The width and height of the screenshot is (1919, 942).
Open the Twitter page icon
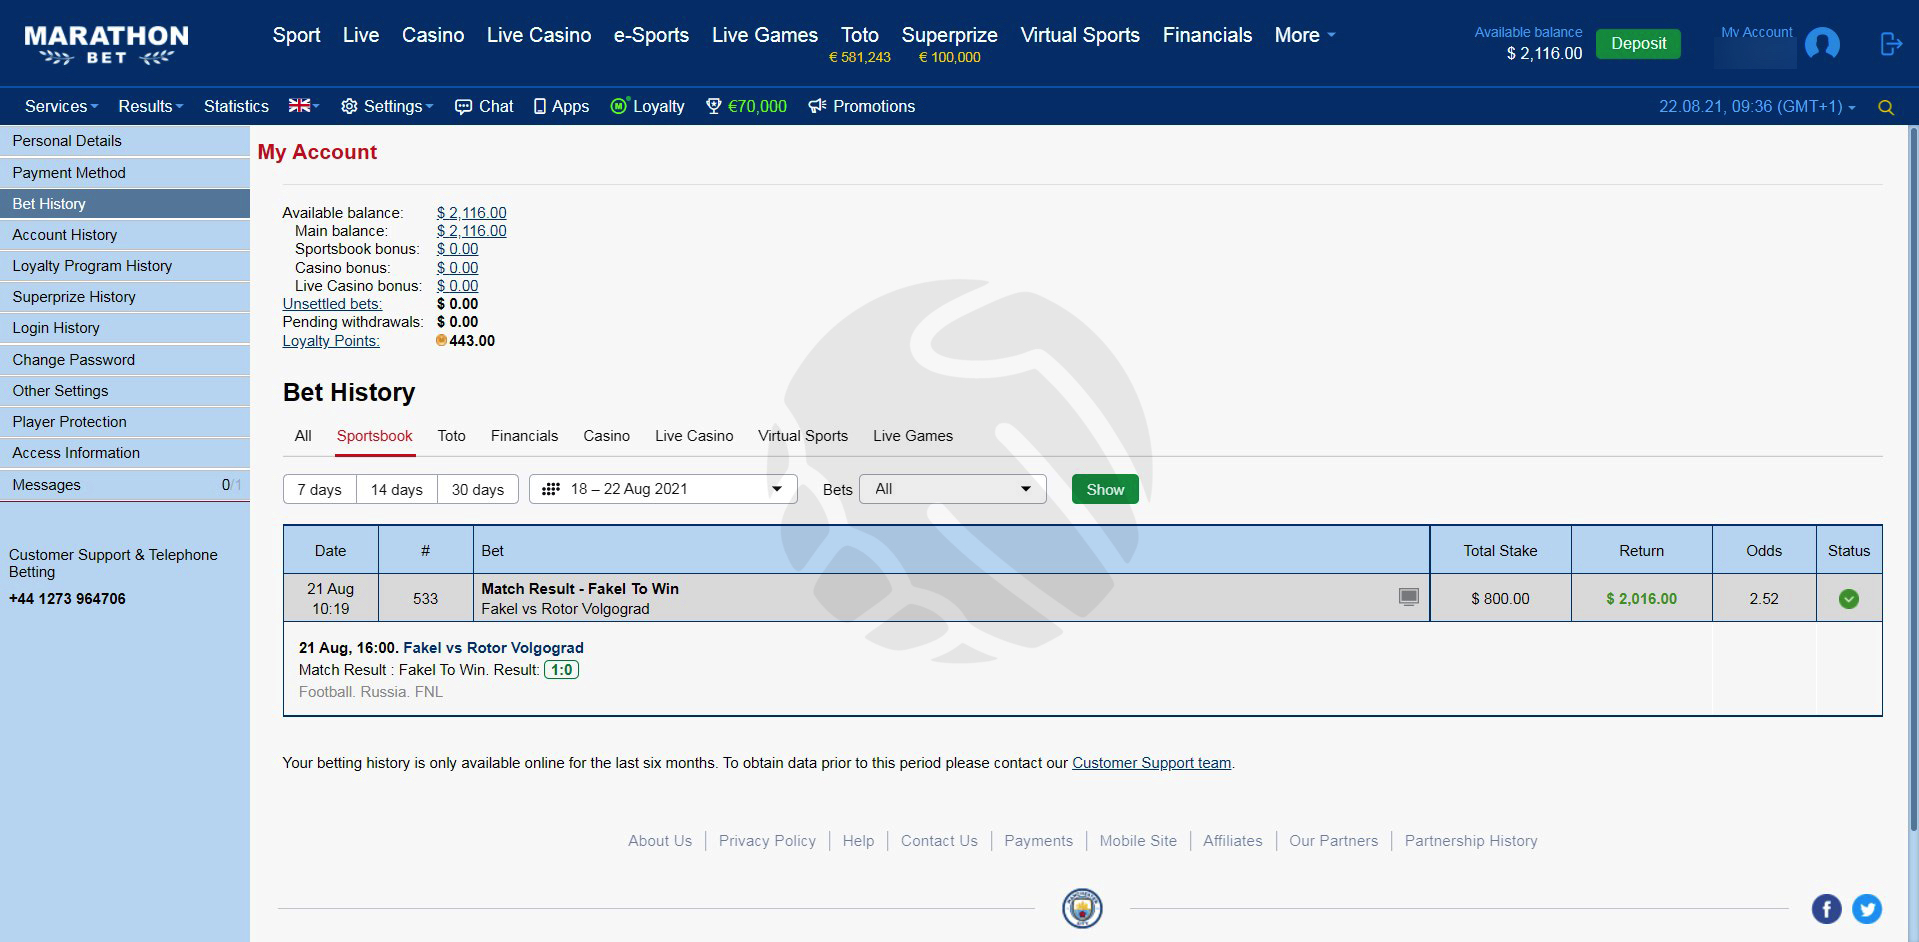coord(1866,909)
